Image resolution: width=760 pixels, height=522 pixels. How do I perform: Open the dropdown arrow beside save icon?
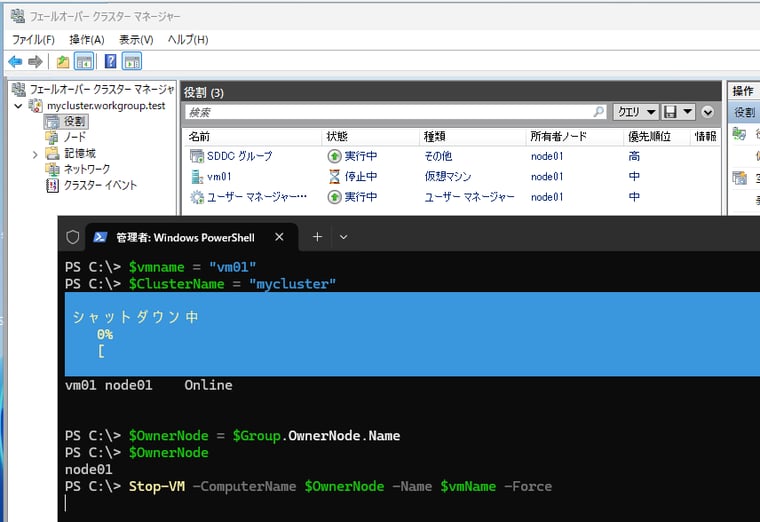click(688, 112)
